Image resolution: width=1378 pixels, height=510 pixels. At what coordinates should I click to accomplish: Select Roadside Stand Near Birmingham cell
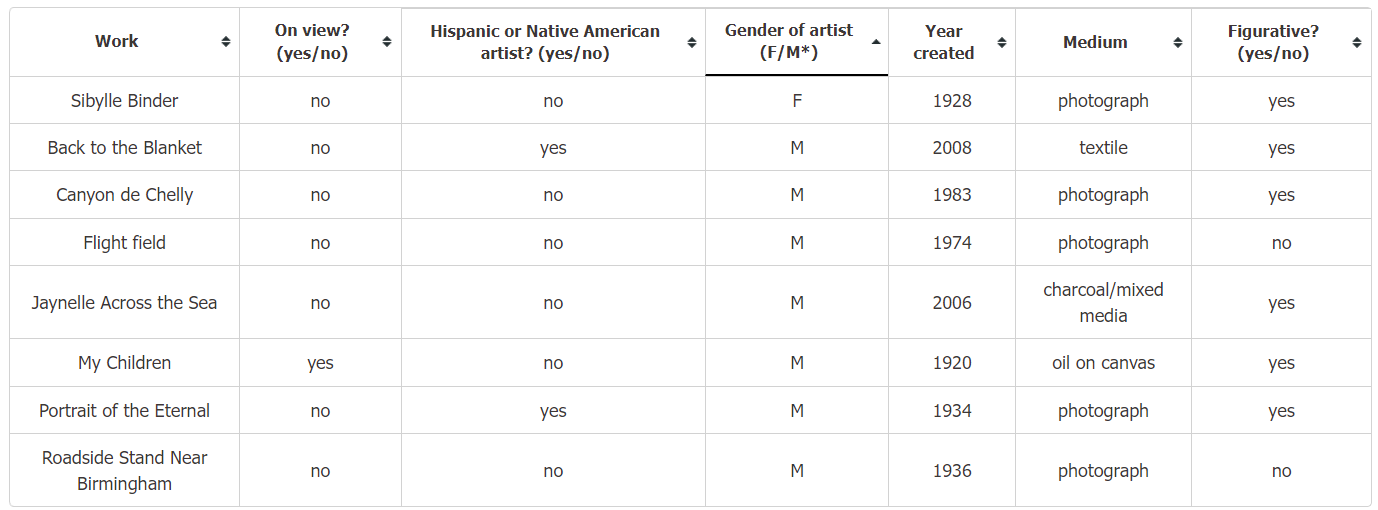(125, 470)
